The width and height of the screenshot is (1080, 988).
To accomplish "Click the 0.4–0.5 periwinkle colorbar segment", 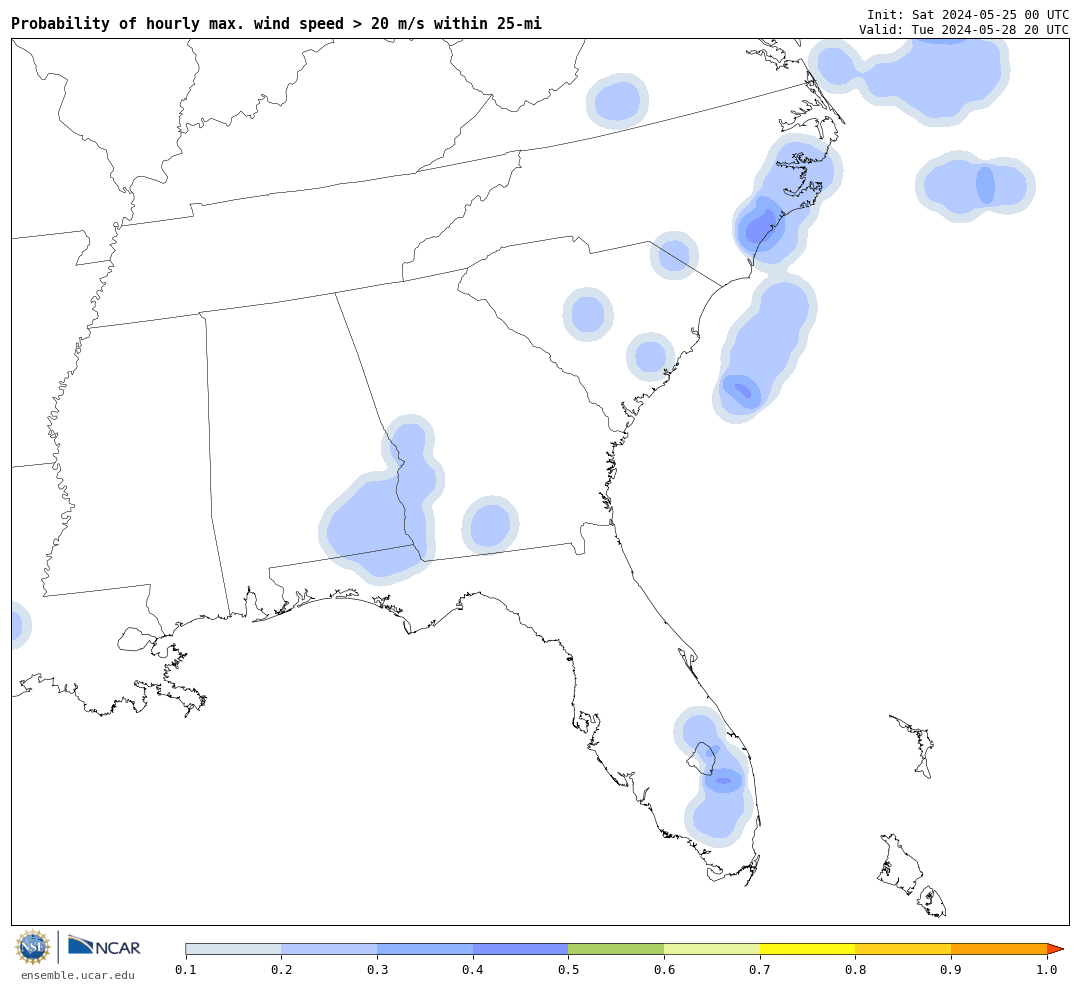I will pos(521,949).
